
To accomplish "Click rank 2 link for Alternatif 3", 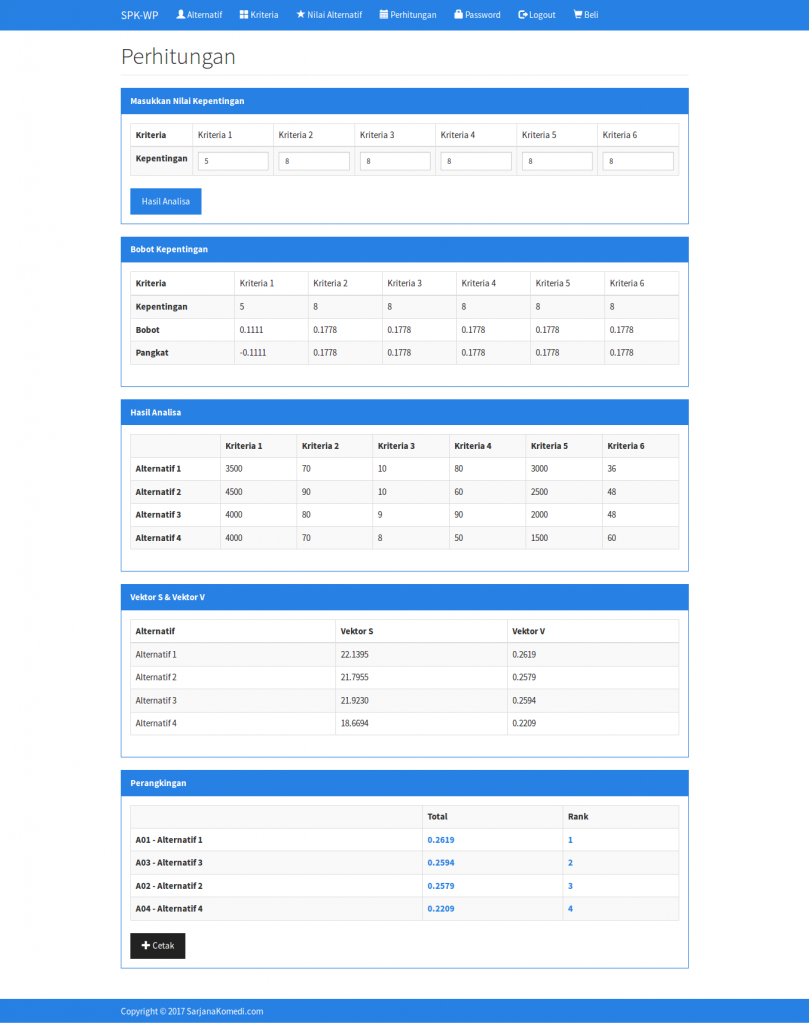I will [570, 863].
